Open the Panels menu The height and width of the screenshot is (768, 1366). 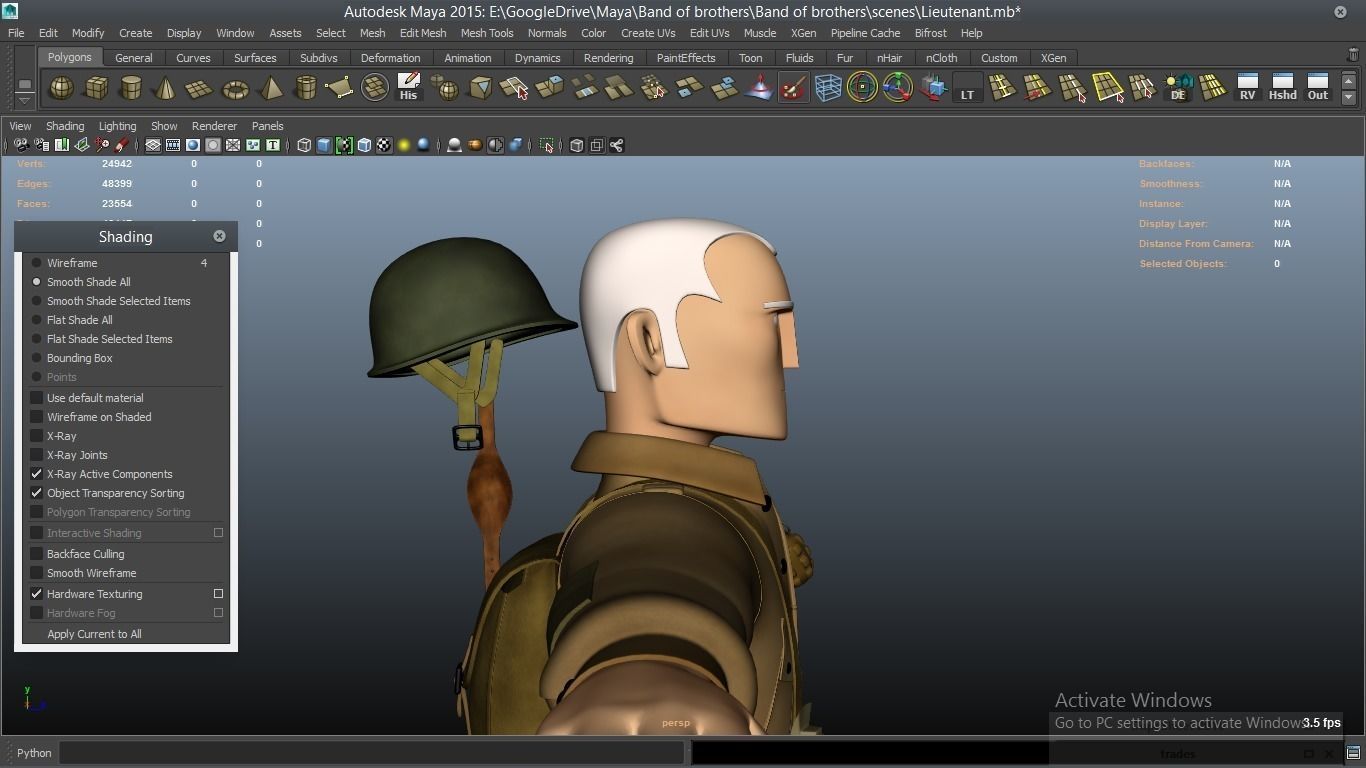point(268,126)
